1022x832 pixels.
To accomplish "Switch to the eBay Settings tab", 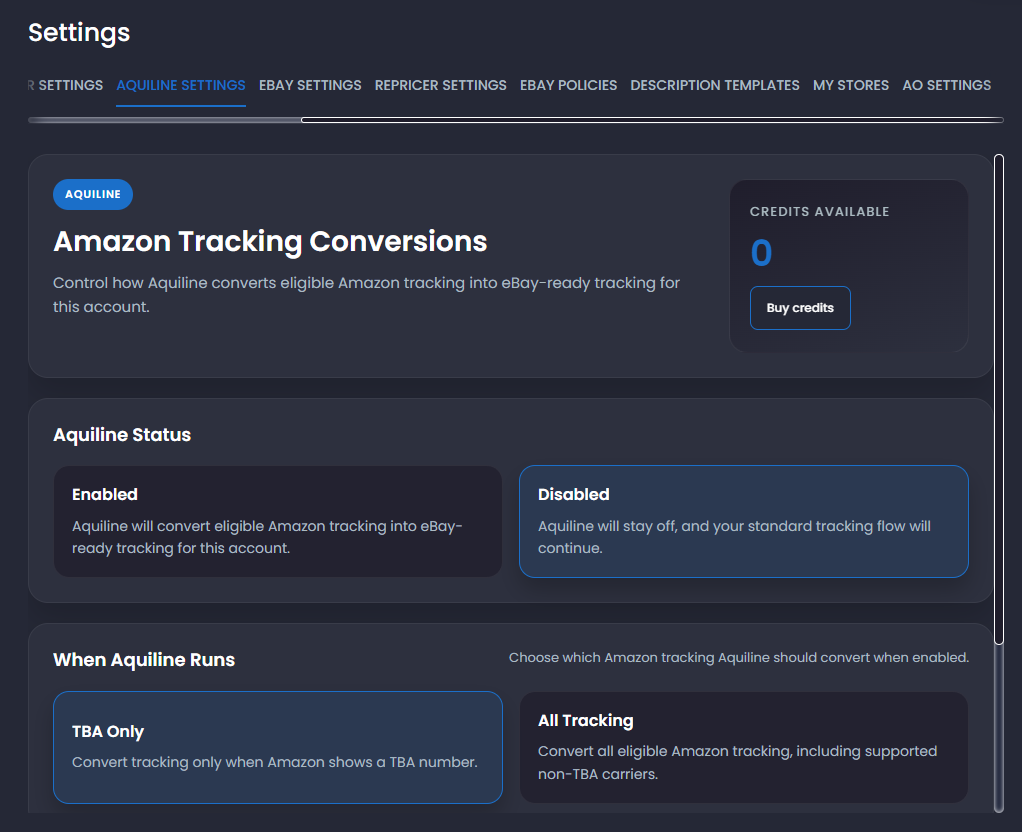I will point(310,85).
